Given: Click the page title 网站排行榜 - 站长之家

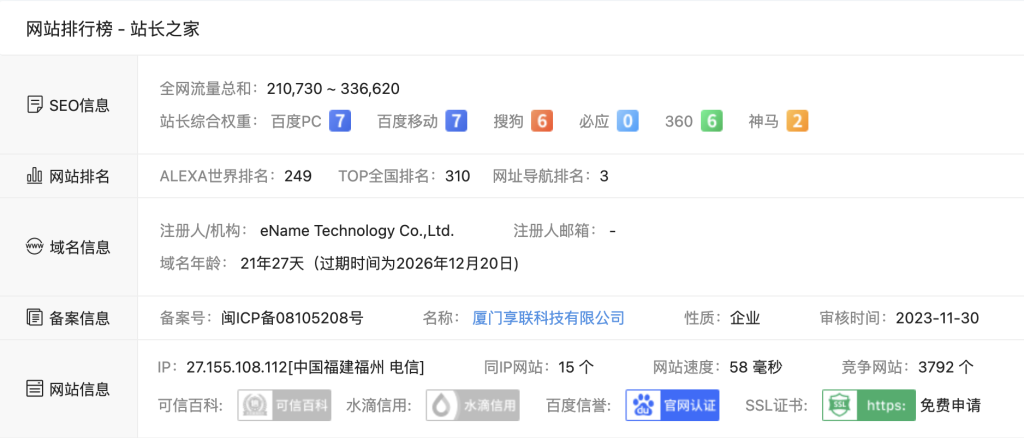Looking at the screenshot, I should coord(112,29).
